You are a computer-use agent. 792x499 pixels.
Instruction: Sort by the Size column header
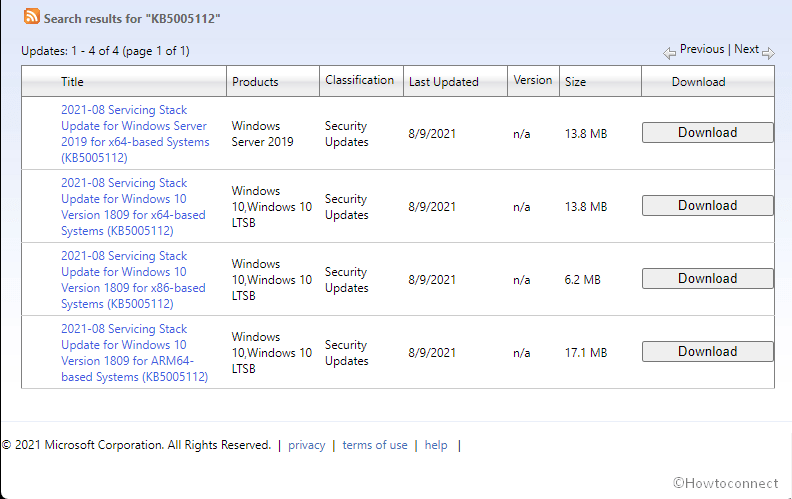coord(575,82)
